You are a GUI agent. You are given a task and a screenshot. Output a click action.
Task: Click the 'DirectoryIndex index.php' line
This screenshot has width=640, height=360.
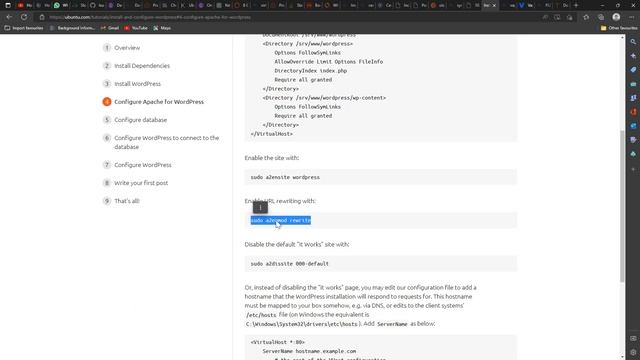[x=311, y=71]
